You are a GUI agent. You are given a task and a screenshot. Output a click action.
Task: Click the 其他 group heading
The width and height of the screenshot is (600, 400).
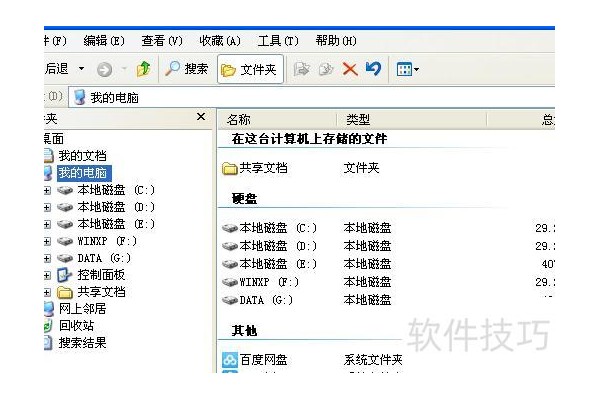245,330
